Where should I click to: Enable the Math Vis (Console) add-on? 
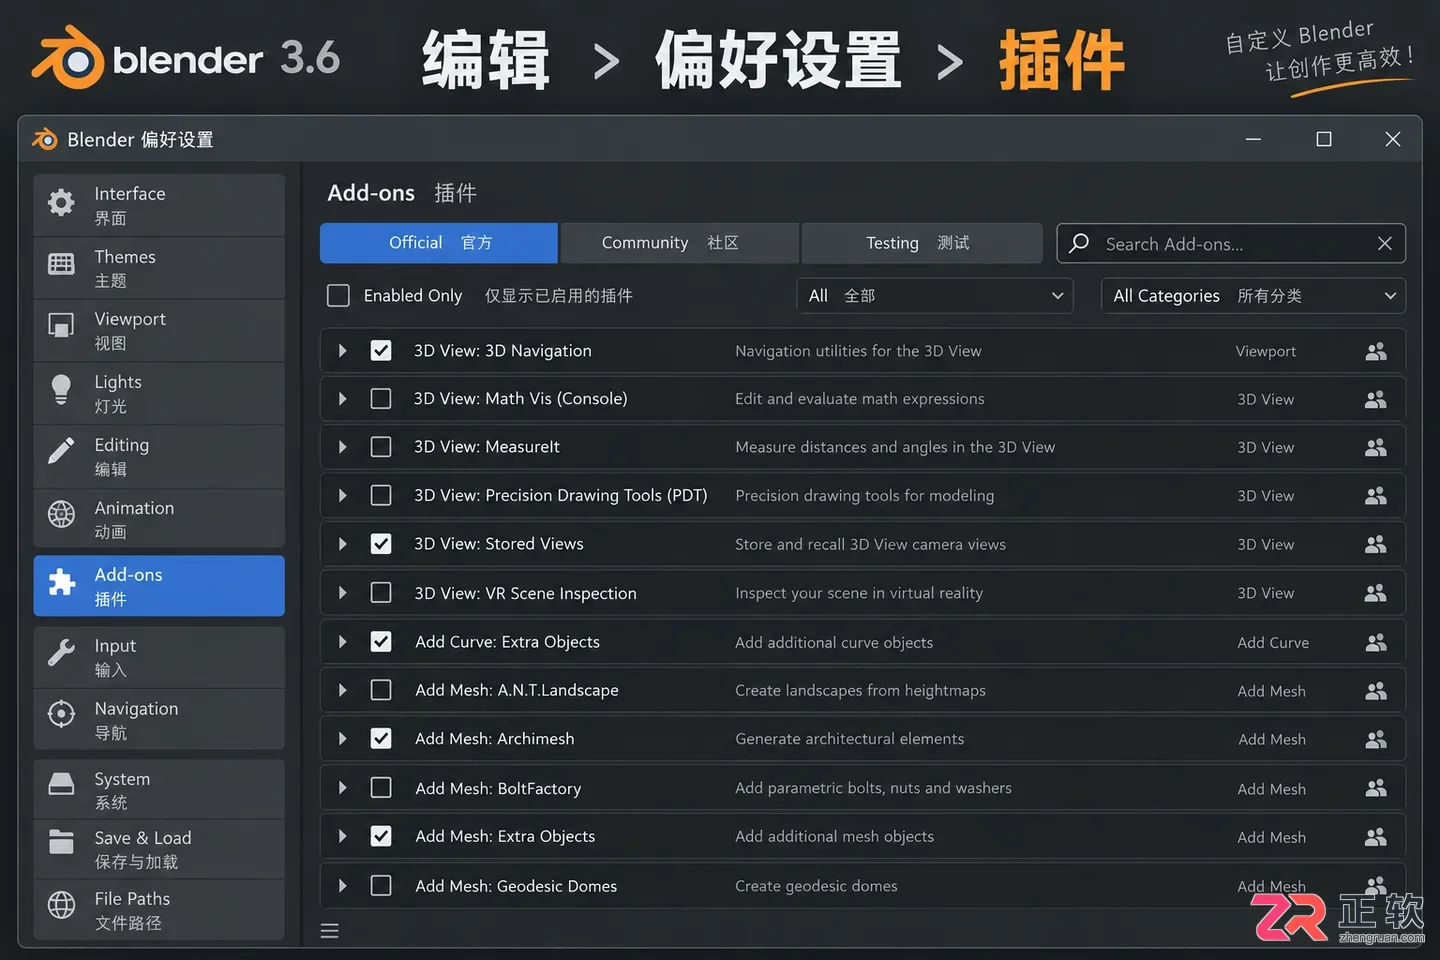point(381,399)
